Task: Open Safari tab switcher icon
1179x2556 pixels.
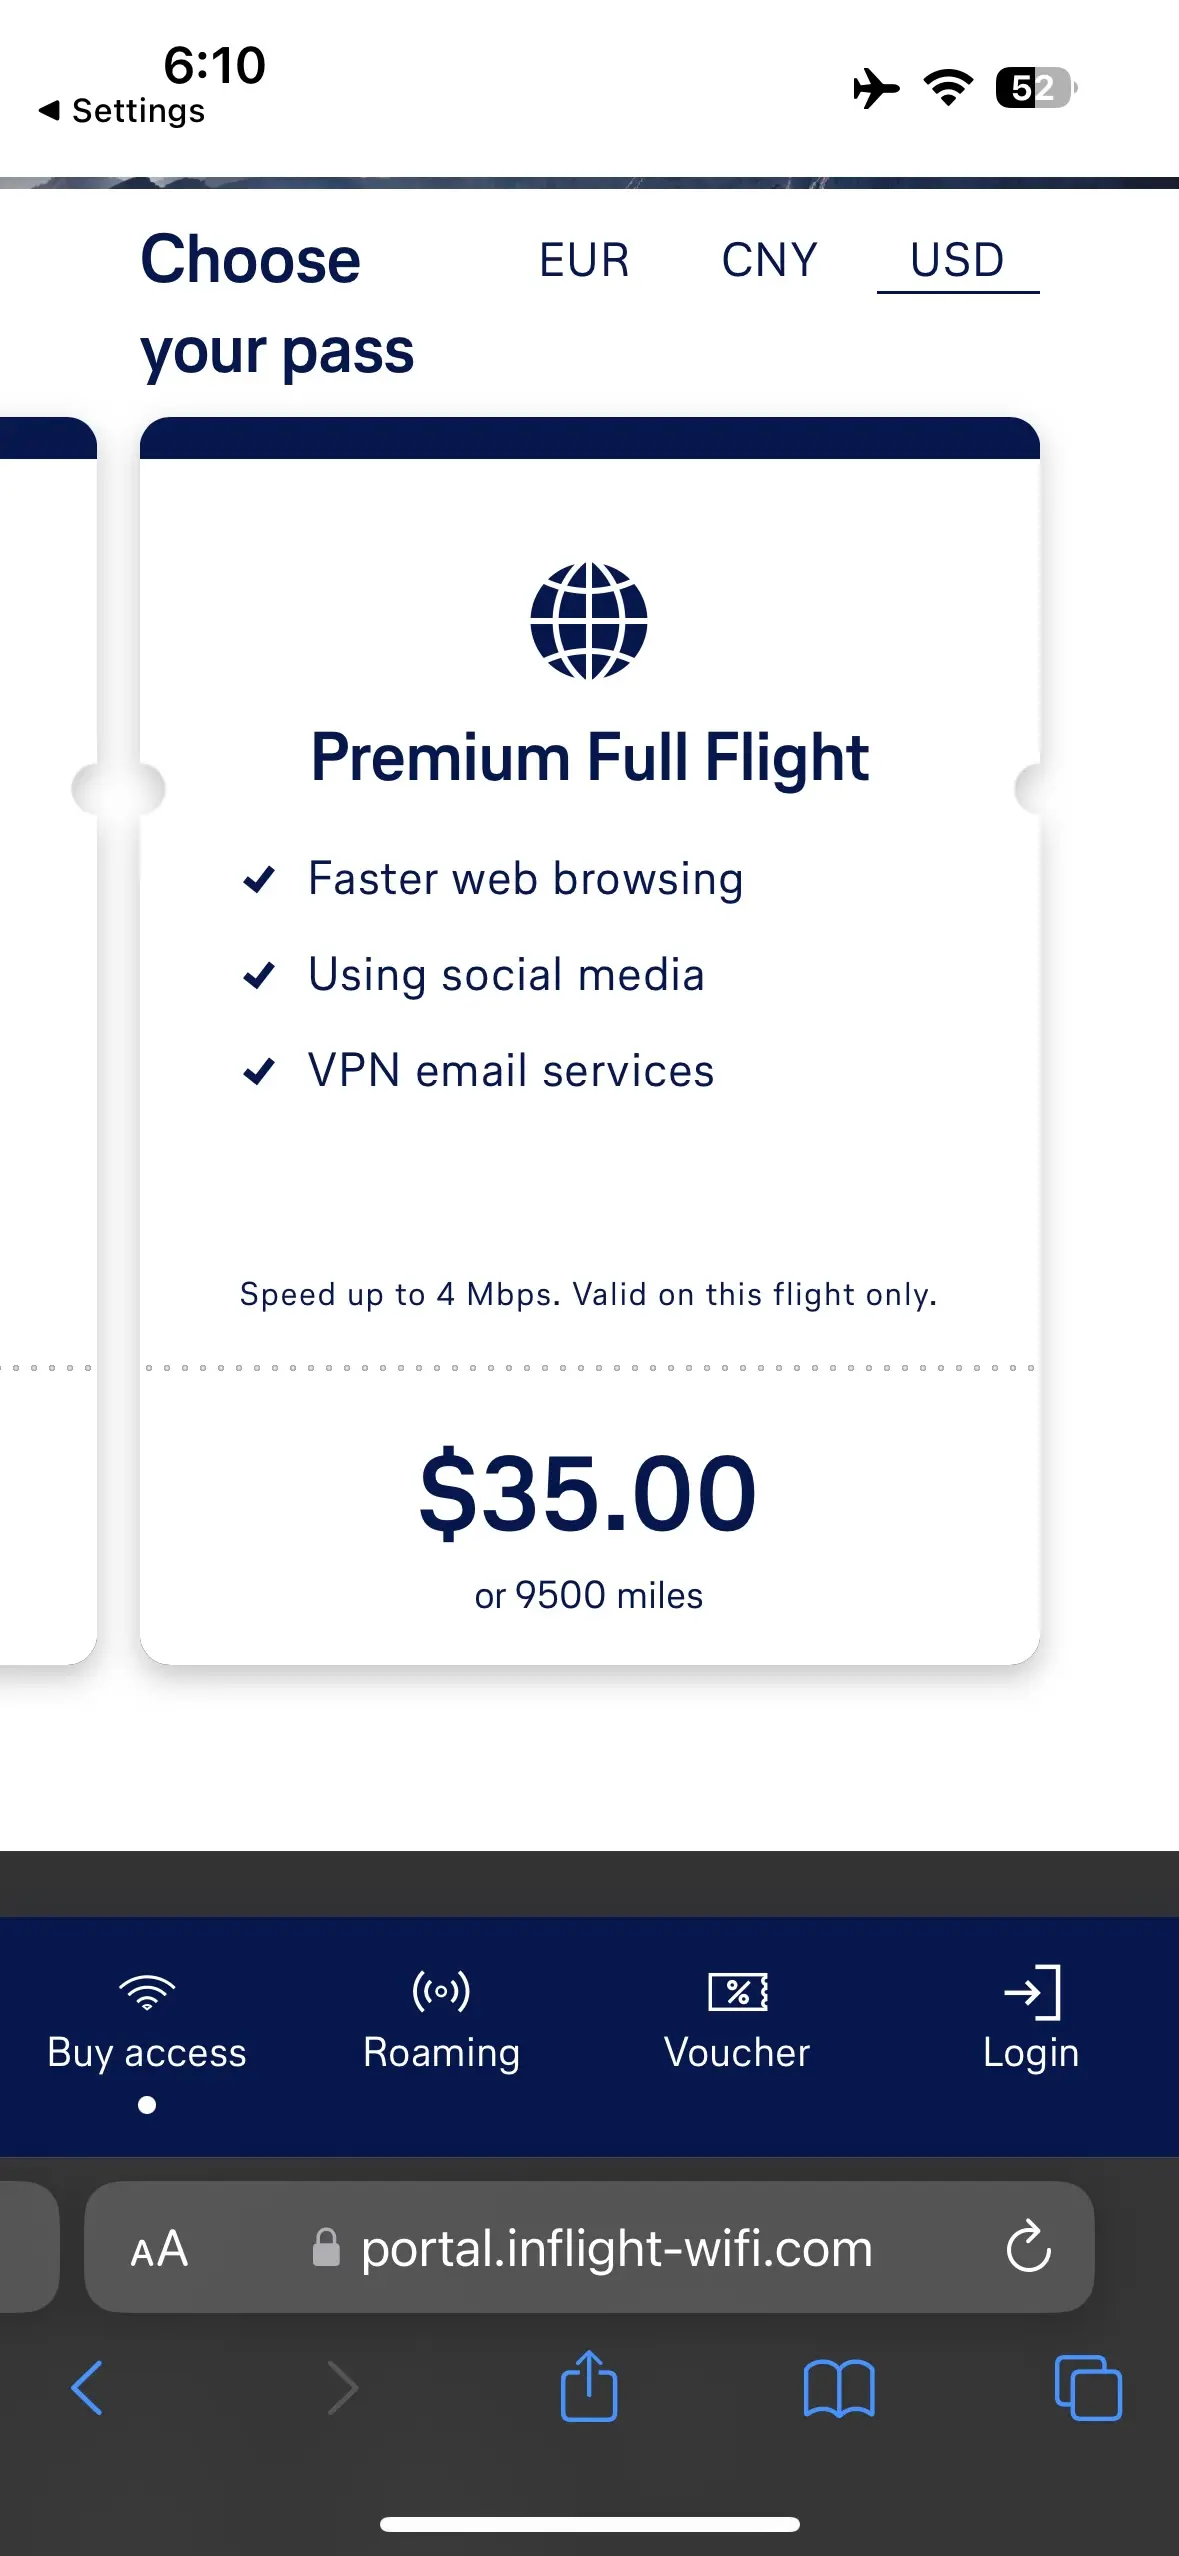Action: tap(1087, 2388)
